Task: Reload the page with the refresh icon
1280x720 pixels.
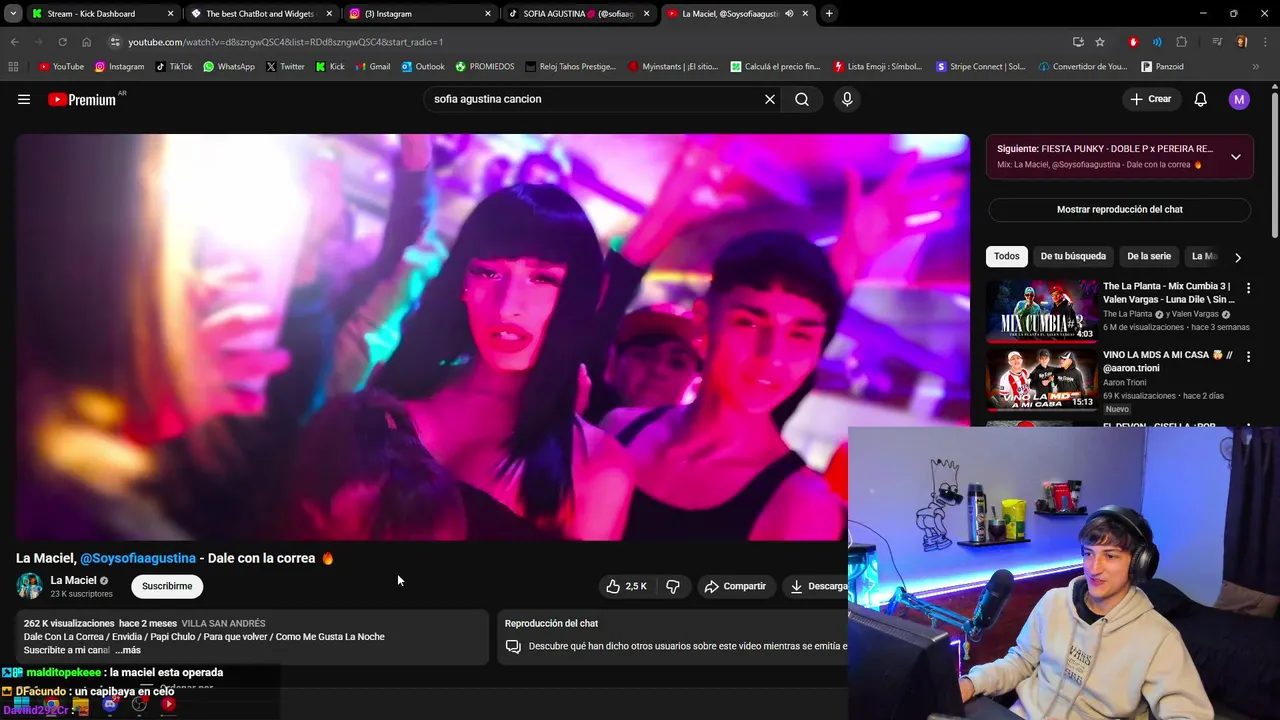Action: pyautogui.click(x=62, y=42)
